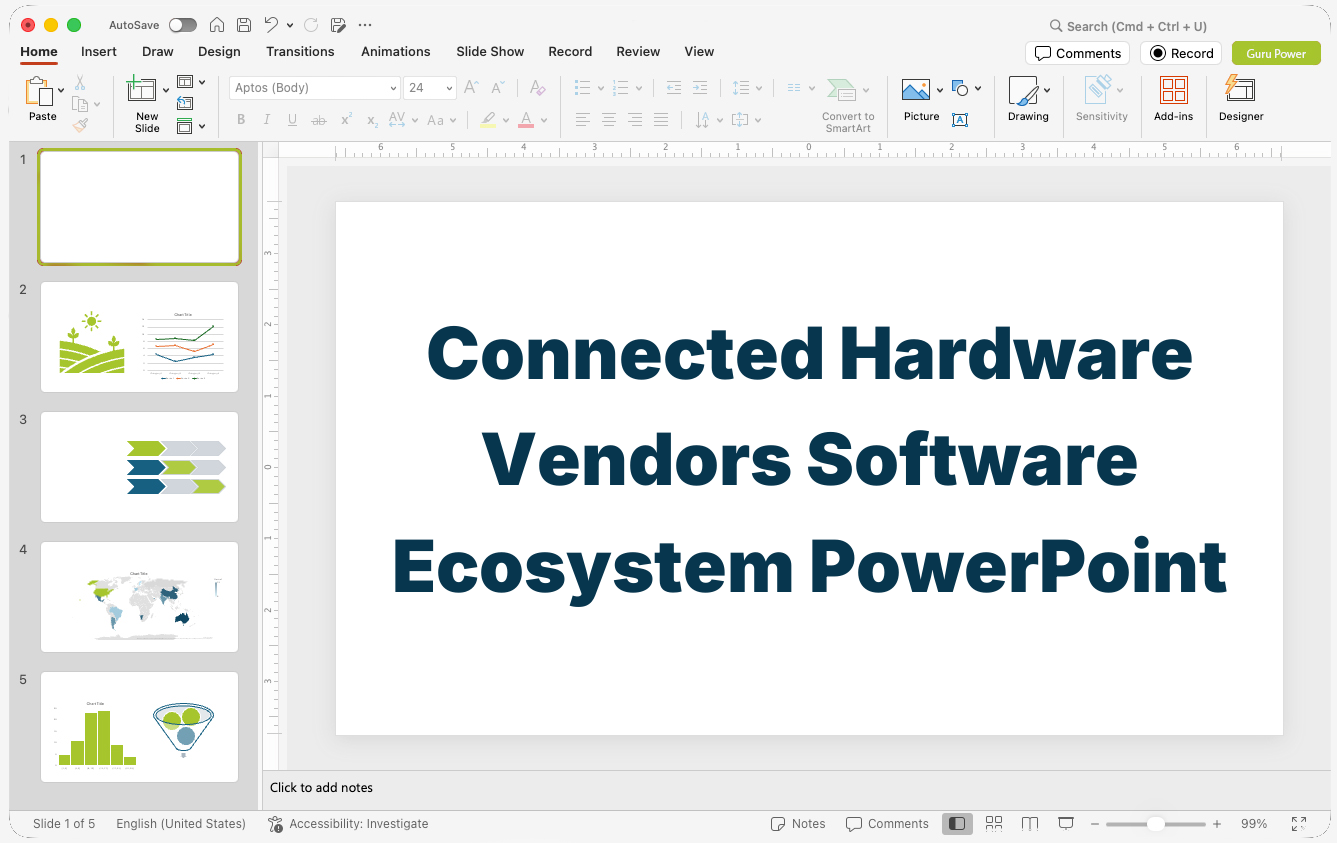Open the Change Case Aa dropdown
1337x843 pixels.
(x=441, y=120)
